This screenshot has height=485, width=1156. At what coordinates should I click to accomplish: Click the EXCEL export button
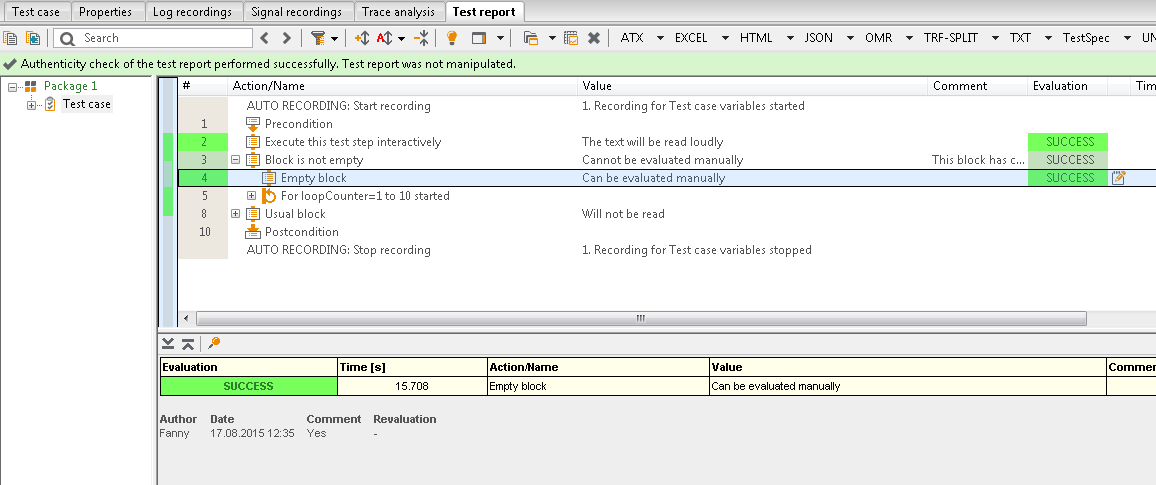pyautogui.click(x=691, y=38)
